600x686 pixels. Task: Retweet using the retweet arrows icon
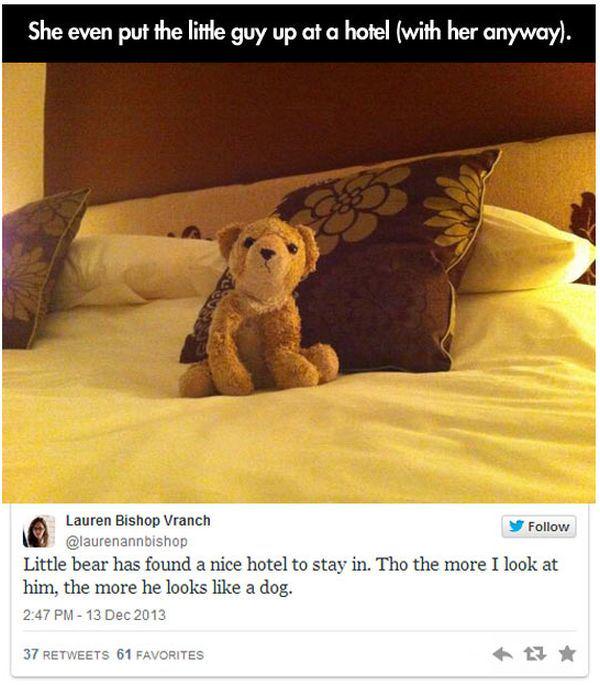[535, 654]
